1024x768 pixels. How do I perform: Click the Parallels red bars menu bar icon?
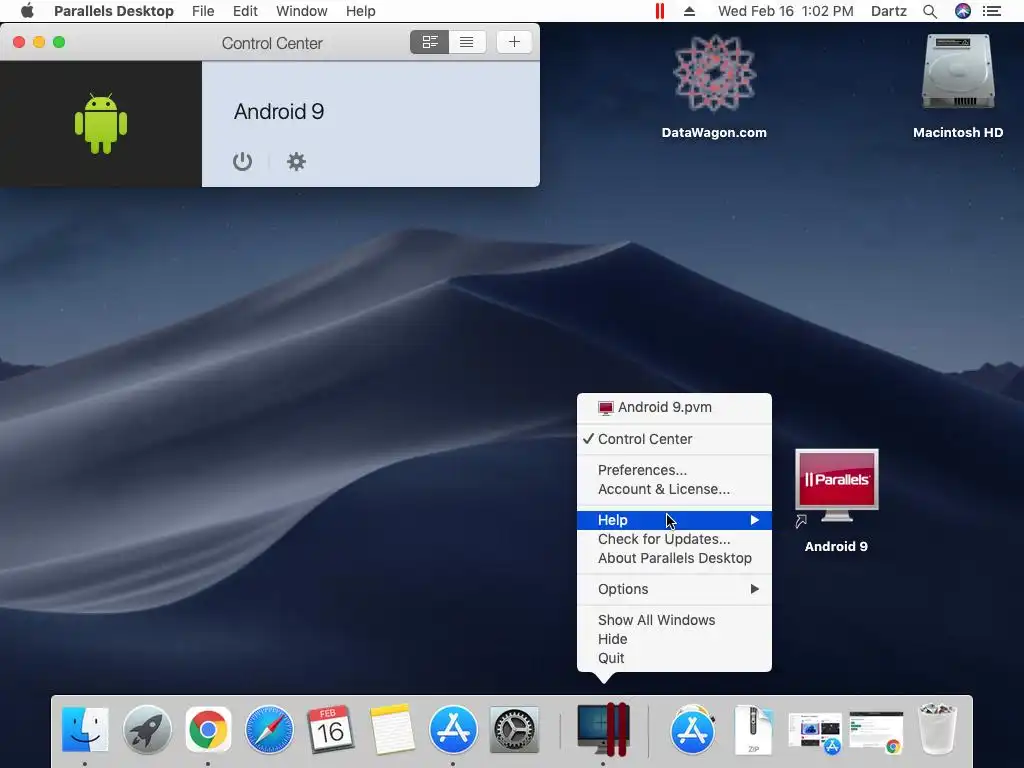click(x=660, y=11)
